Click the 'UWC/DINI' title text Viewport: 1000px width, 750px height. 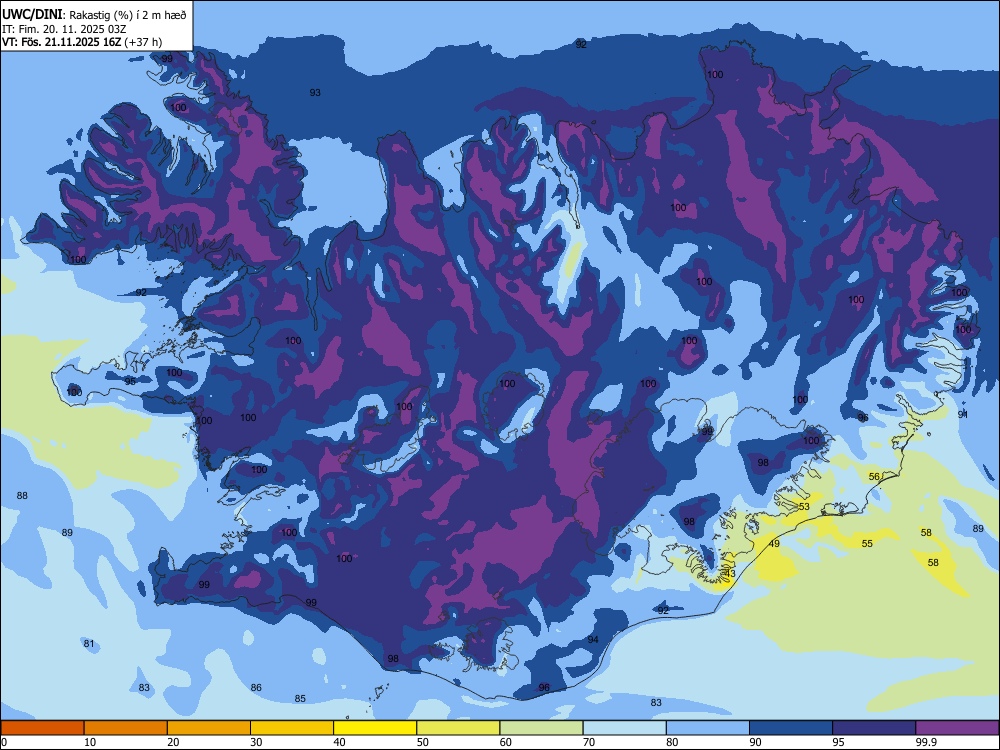(x=32, y=14)
